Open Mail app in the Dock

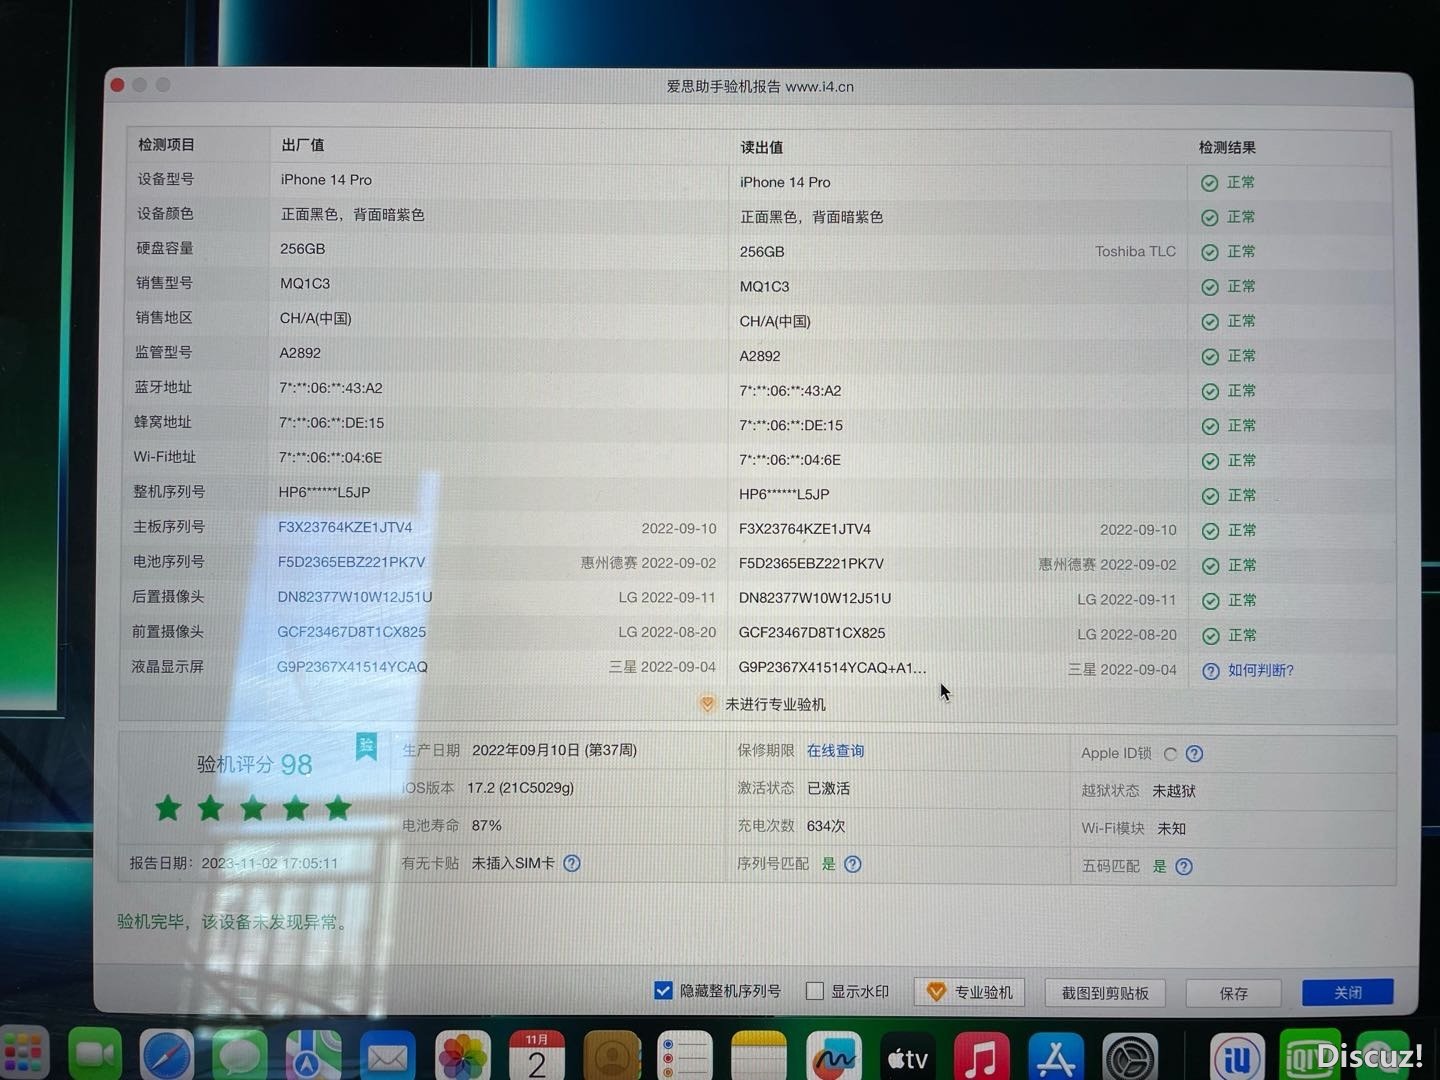pyautogui.click(x=387, y=1056)
